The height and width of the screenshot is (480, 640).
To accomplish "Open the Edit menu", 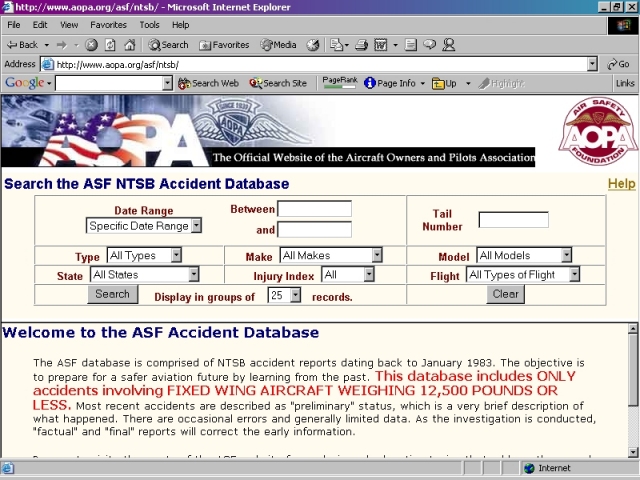I will tap(40, 25).
